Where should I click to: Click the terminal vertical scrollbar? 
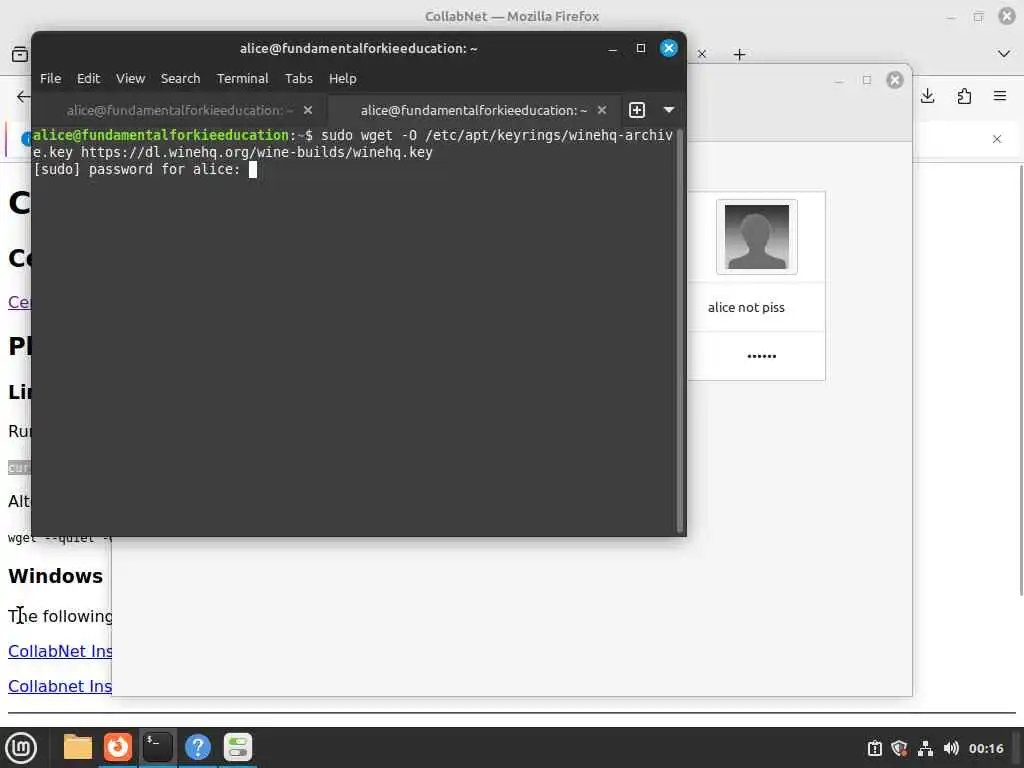(x=680, y=331)
